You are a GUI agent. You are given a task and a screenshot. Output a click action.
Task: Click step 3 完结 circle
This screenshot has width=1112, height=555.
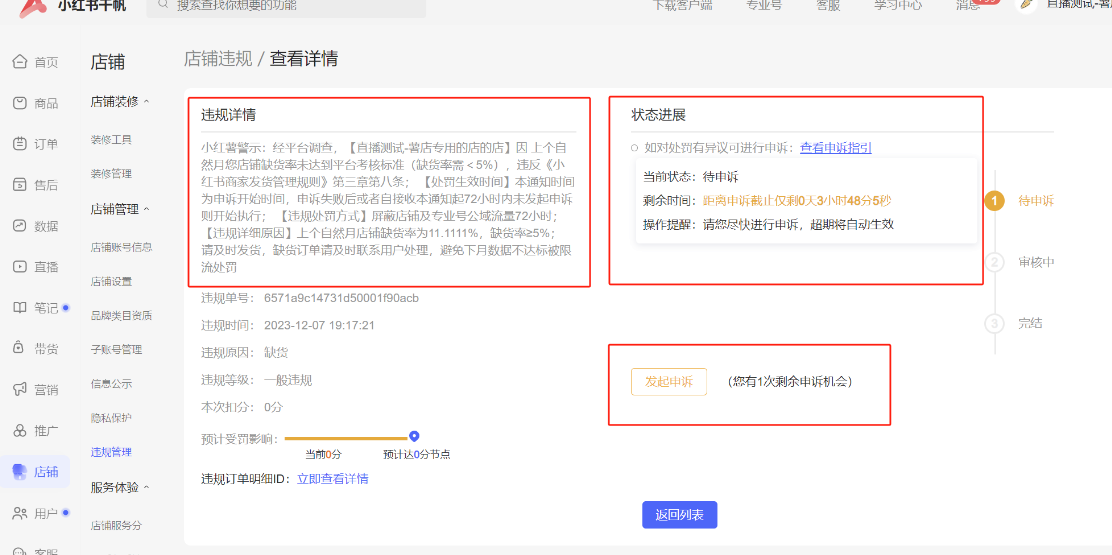[994, 323]
